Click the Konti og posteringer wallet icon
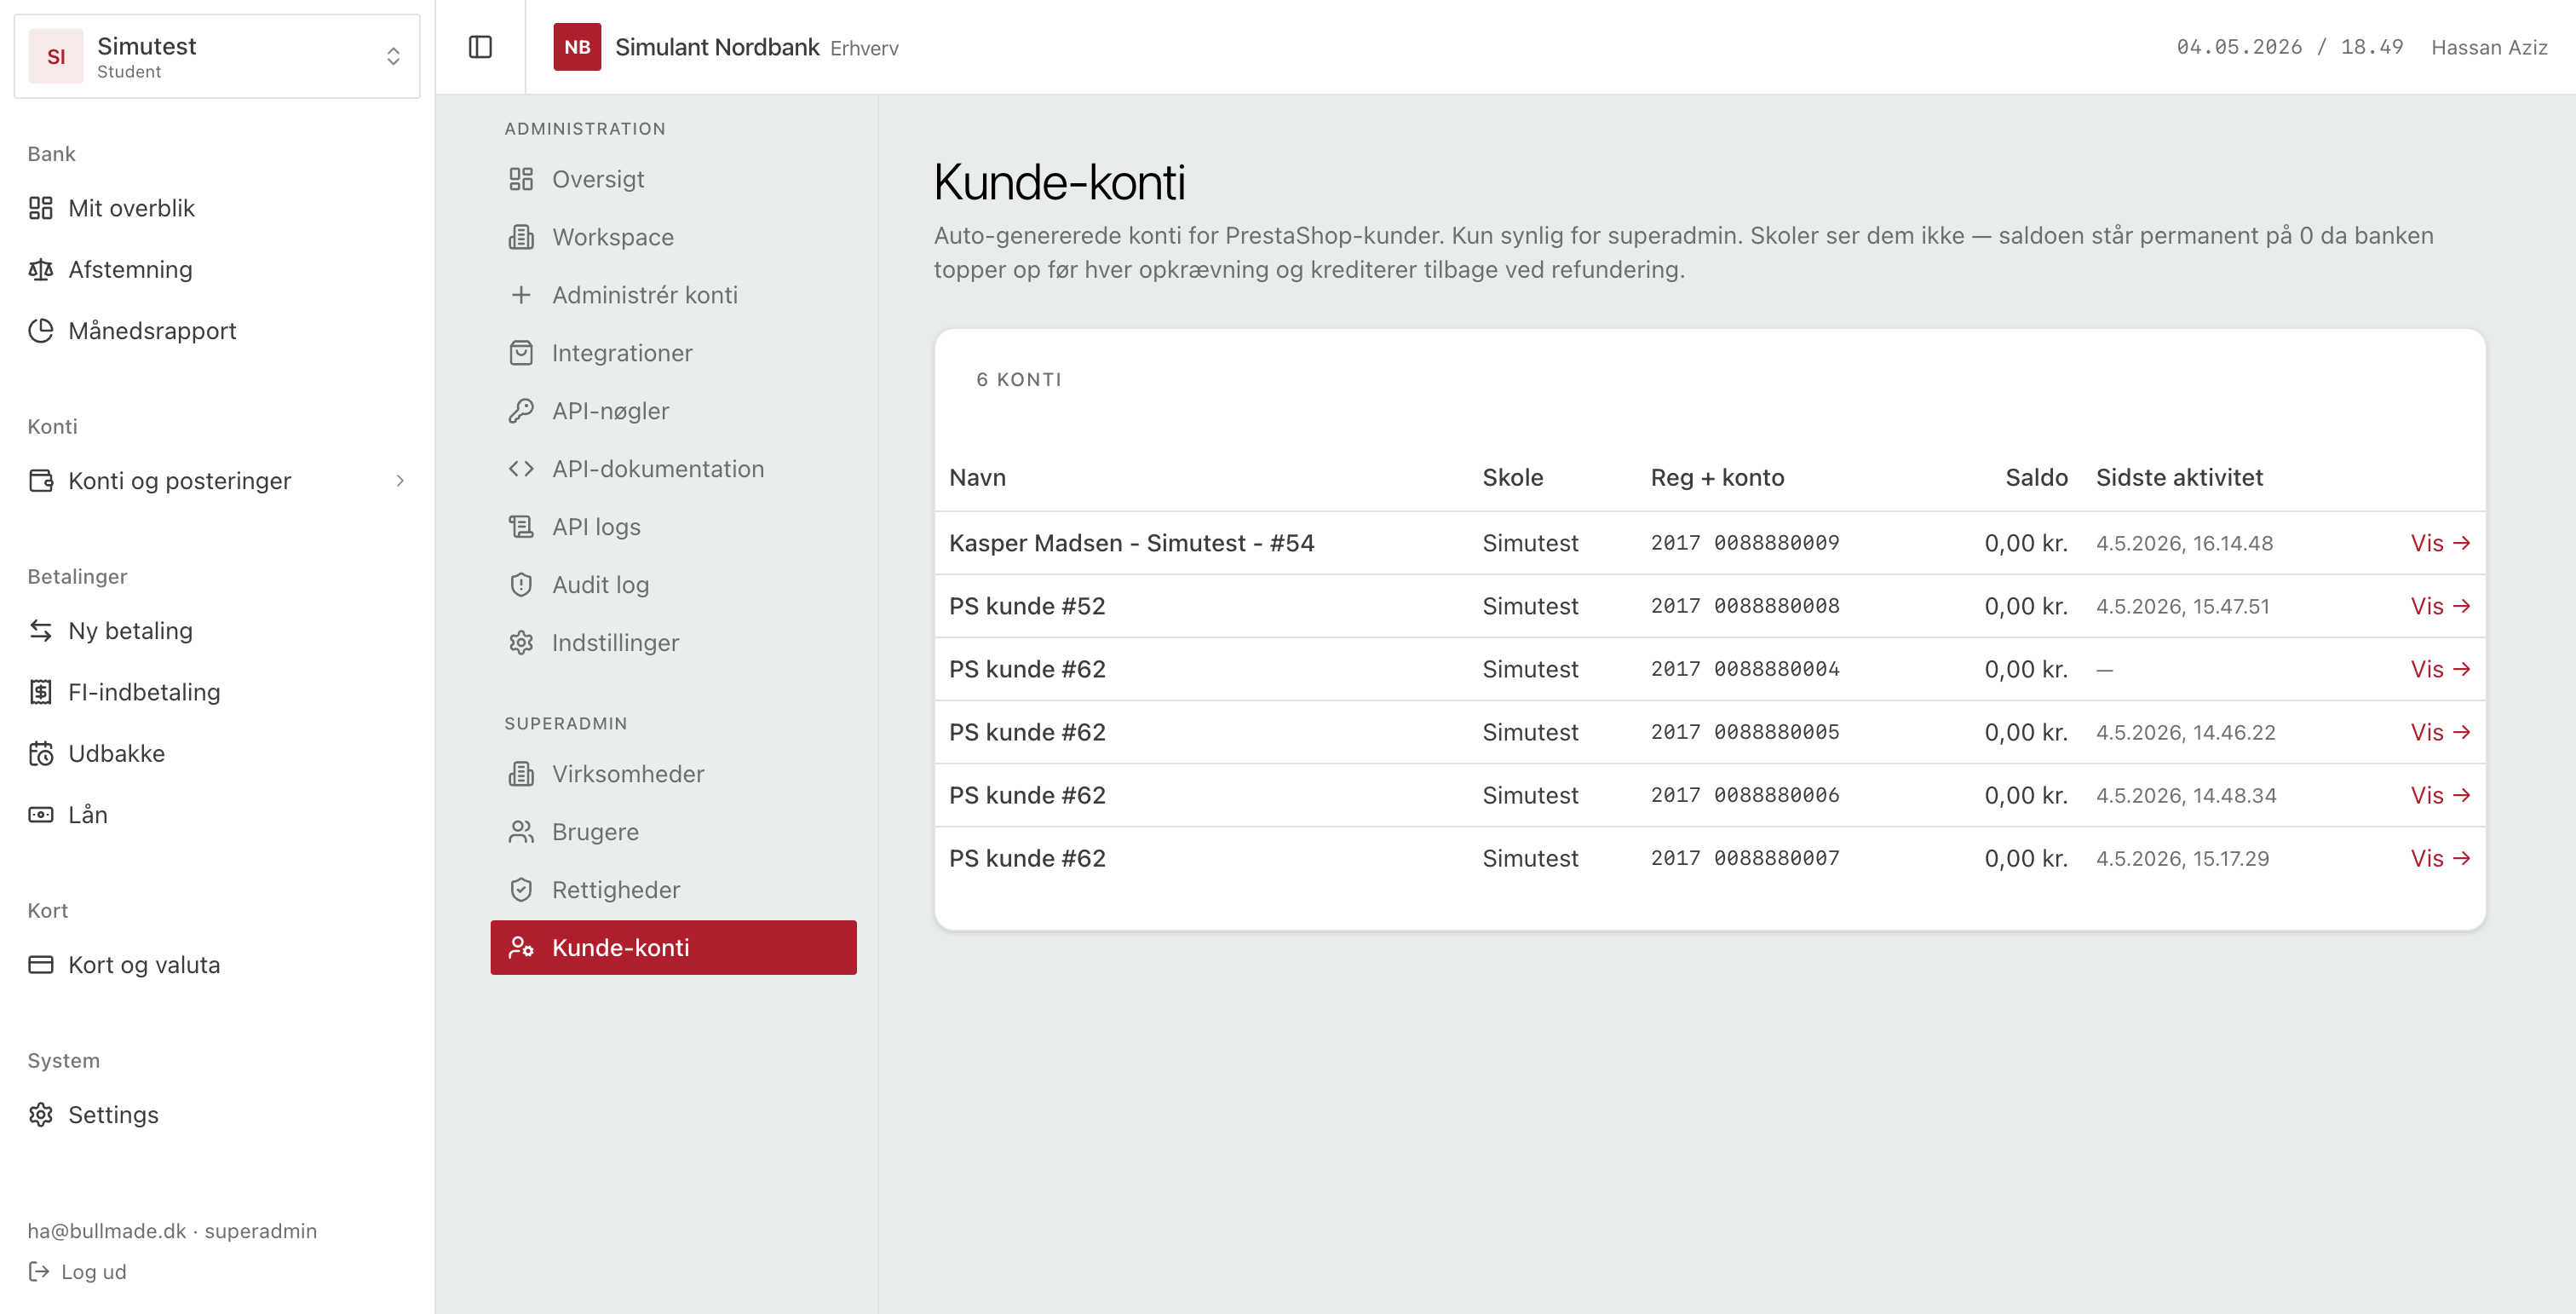The image size is (2576, 1314). (x=41, y=480)
